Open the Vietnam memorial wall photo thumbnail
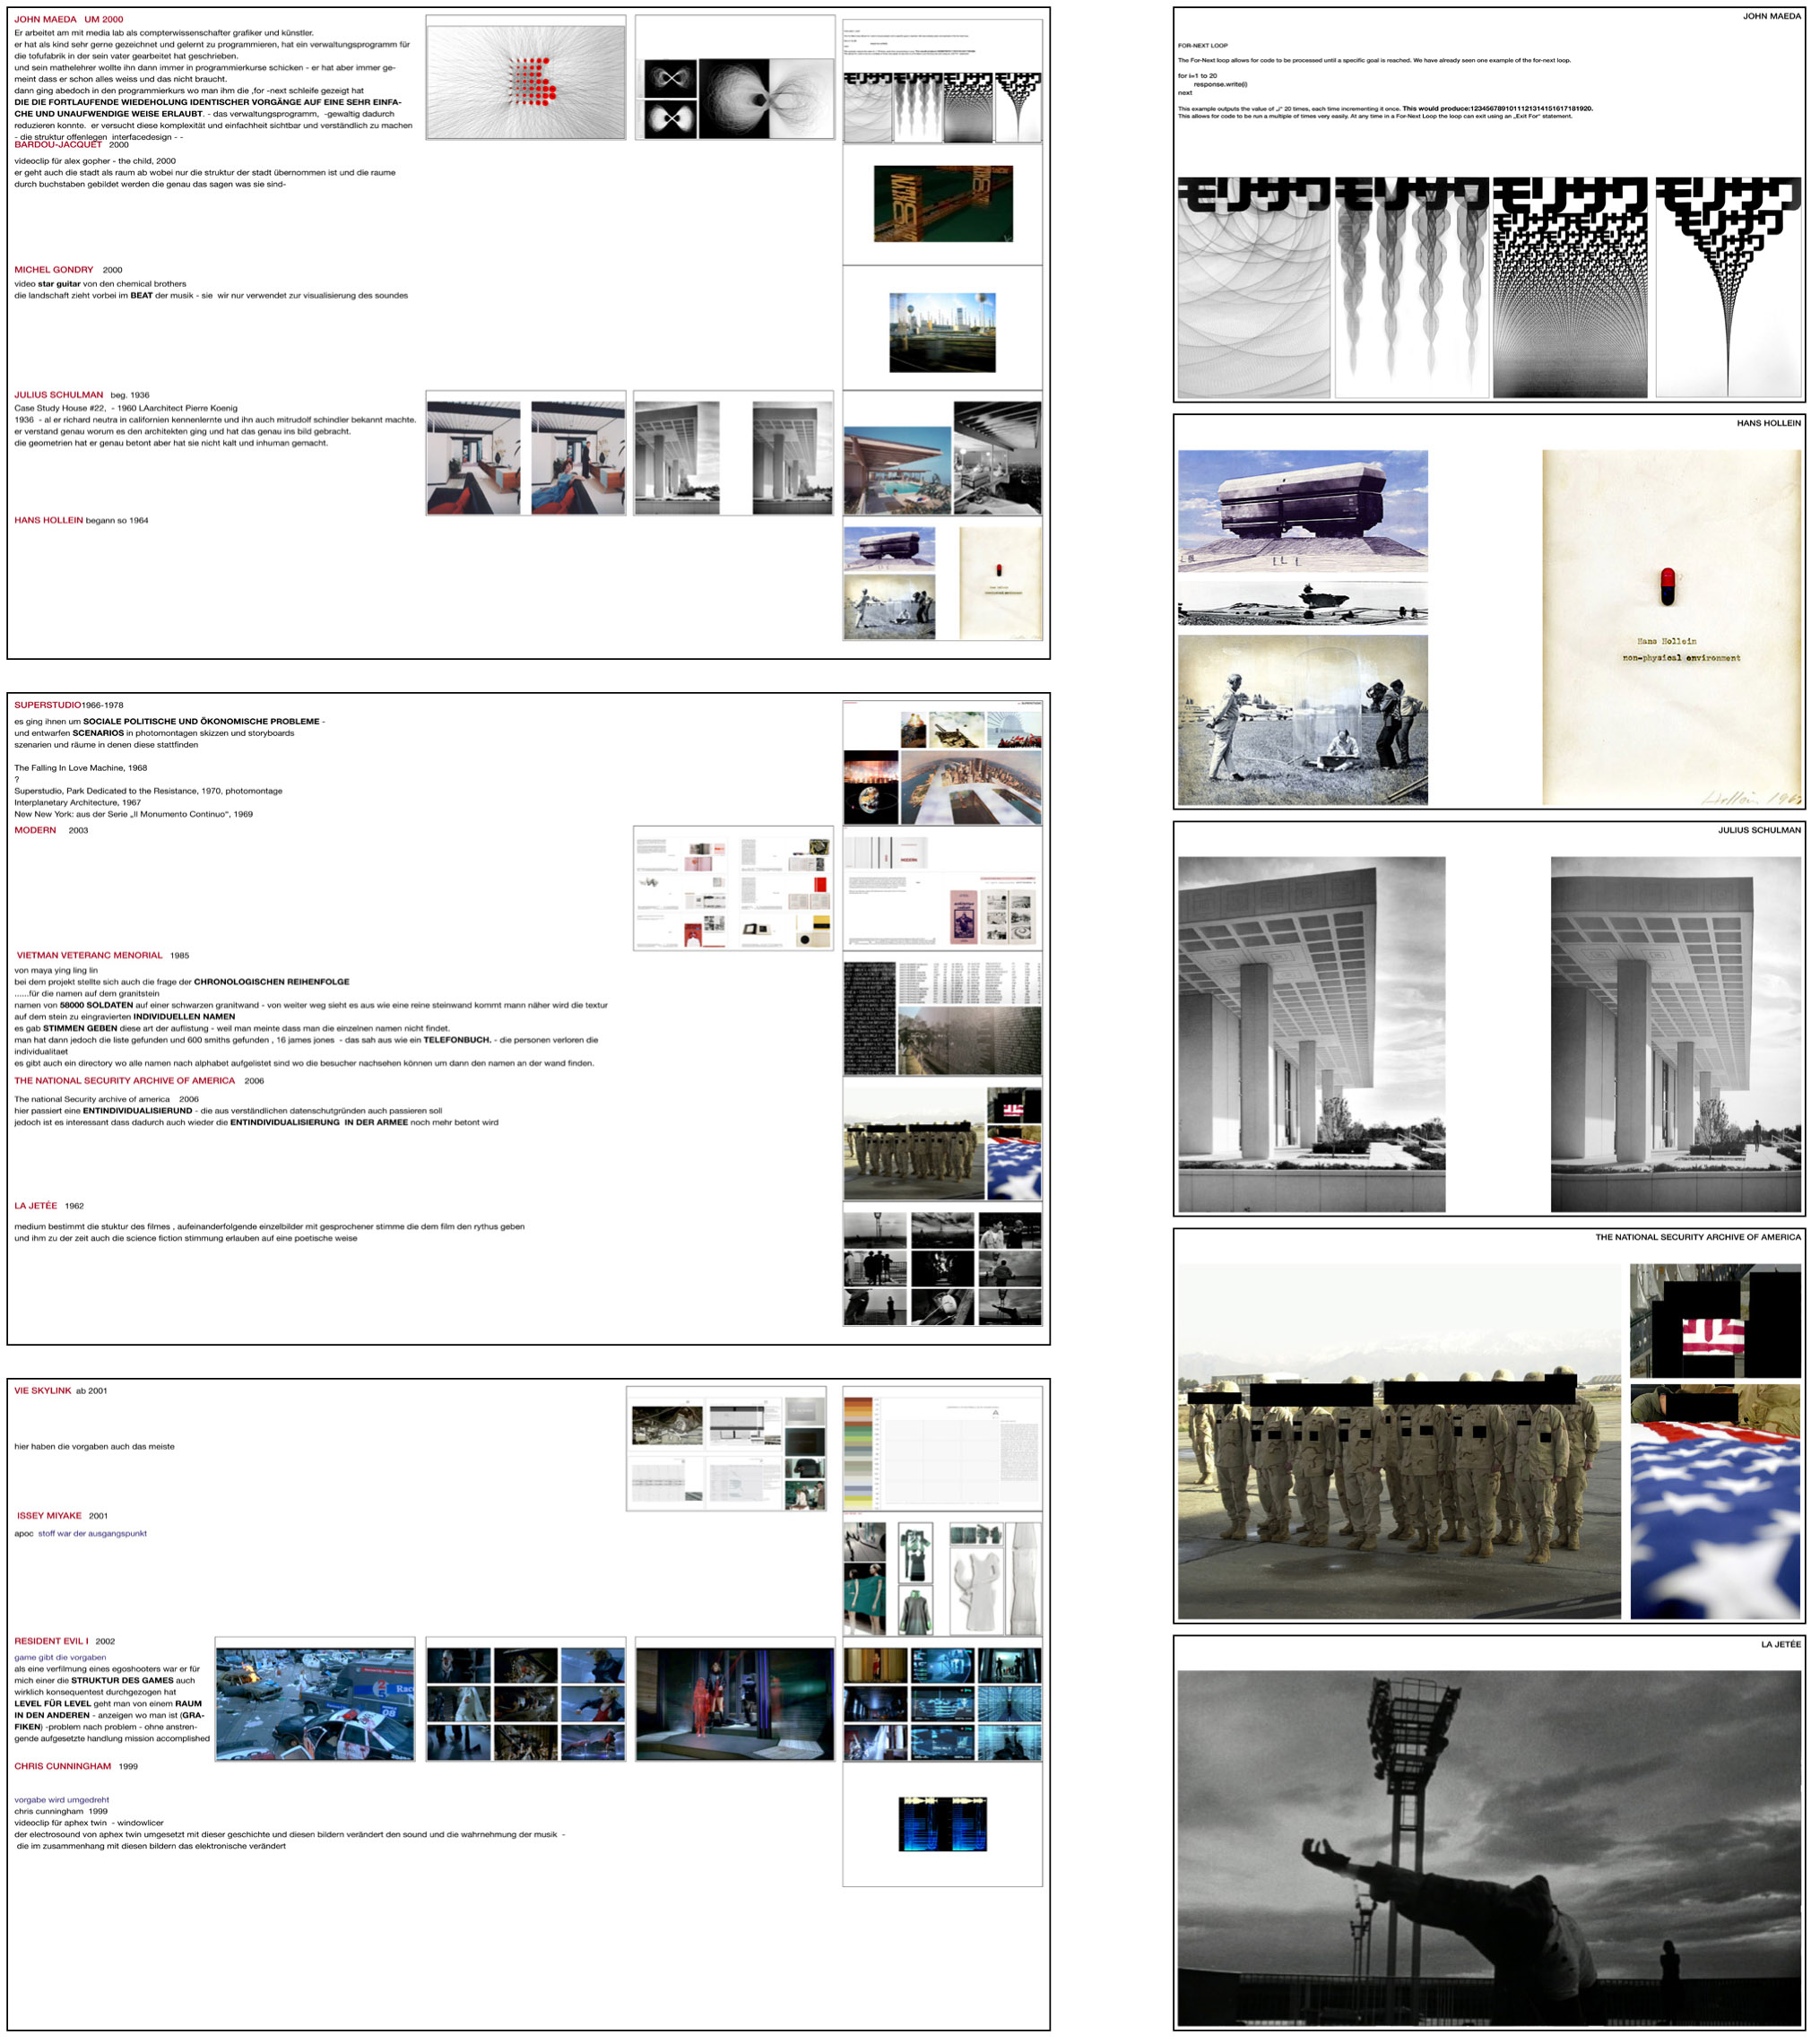This screenshot has width=1811, height=2044. (969, 1041)
